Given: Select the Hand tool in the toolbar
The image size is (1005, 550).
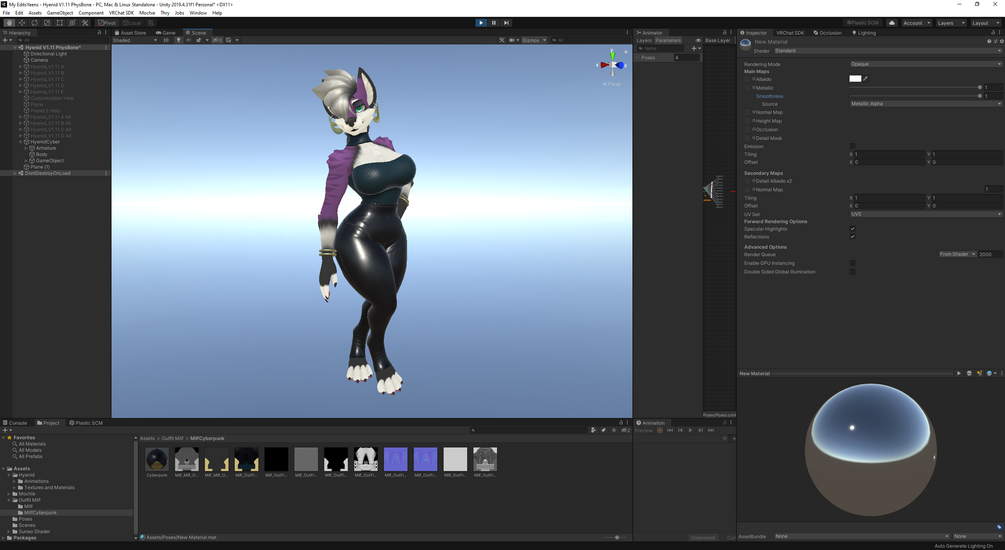Looking at the screenshot, I should (x=9, y=22).
